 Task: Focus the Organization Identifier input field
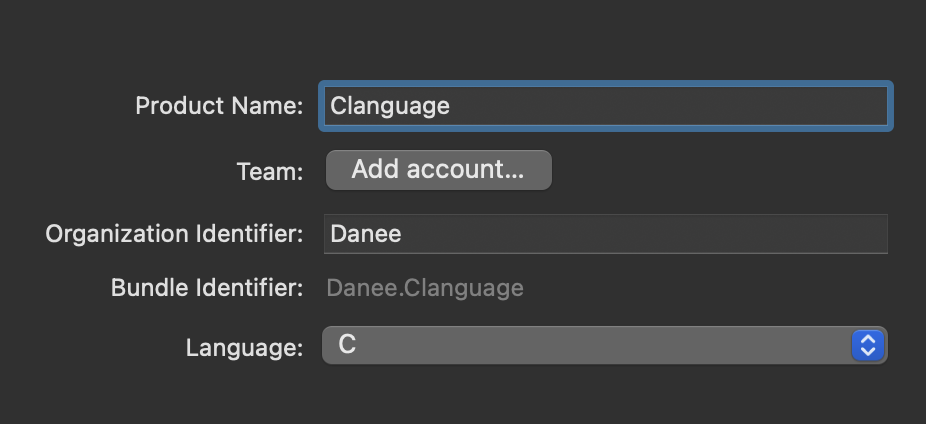605,234
